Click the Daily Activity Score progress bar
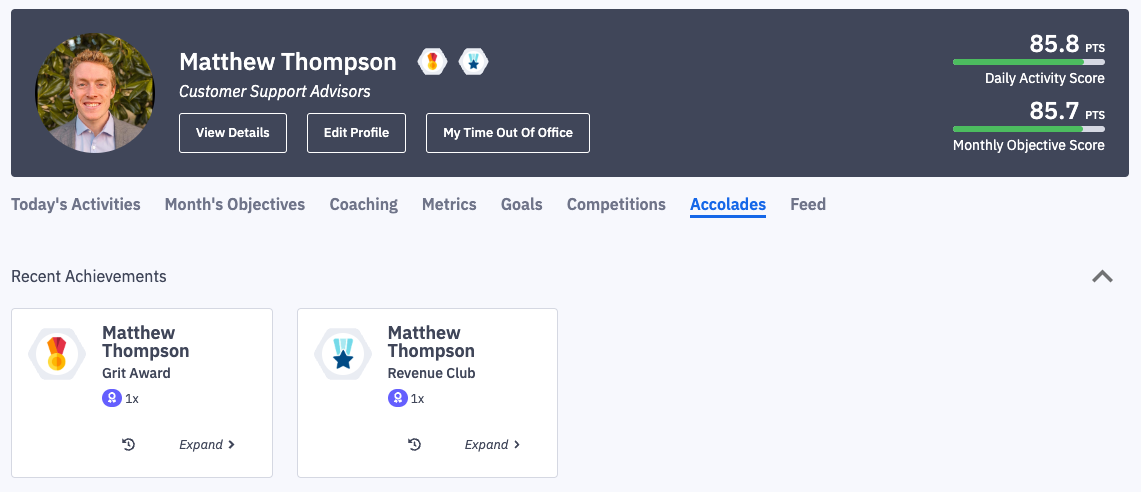 tap(1028, 62)
